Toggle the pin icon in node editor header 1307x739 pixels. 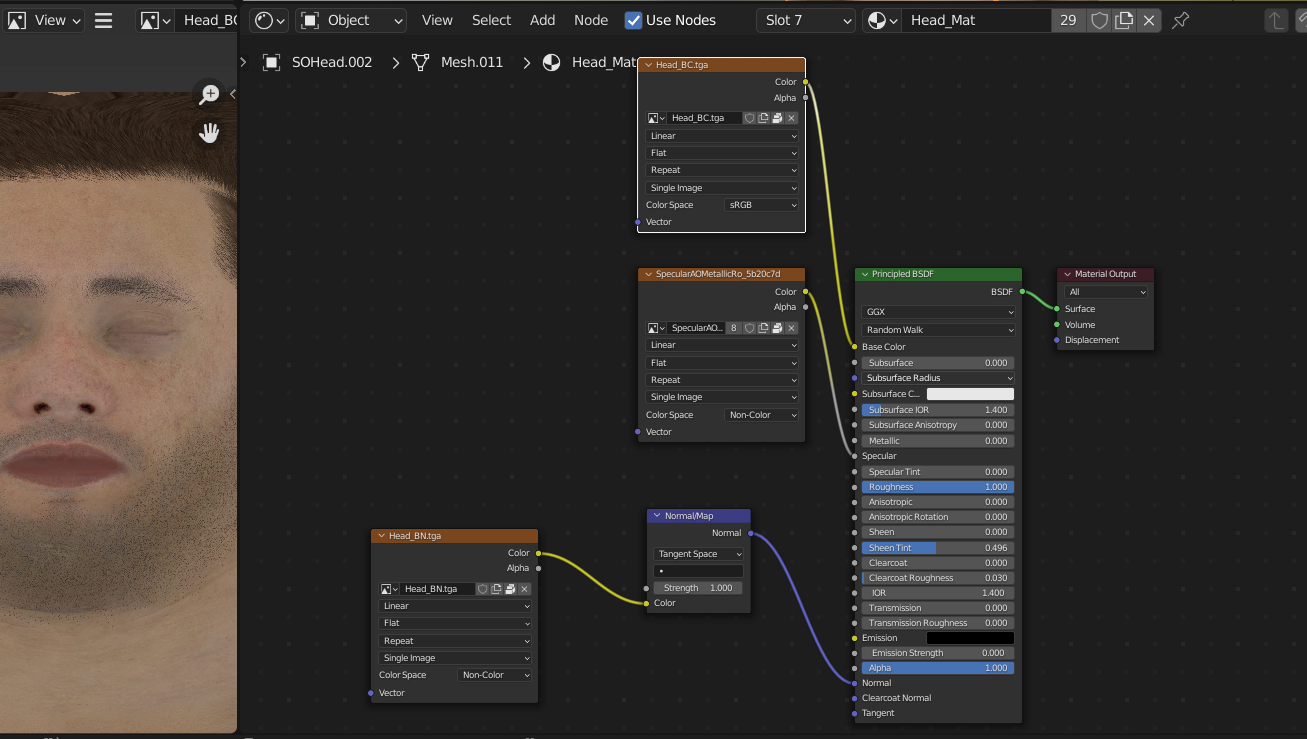tap(1180, 20)
